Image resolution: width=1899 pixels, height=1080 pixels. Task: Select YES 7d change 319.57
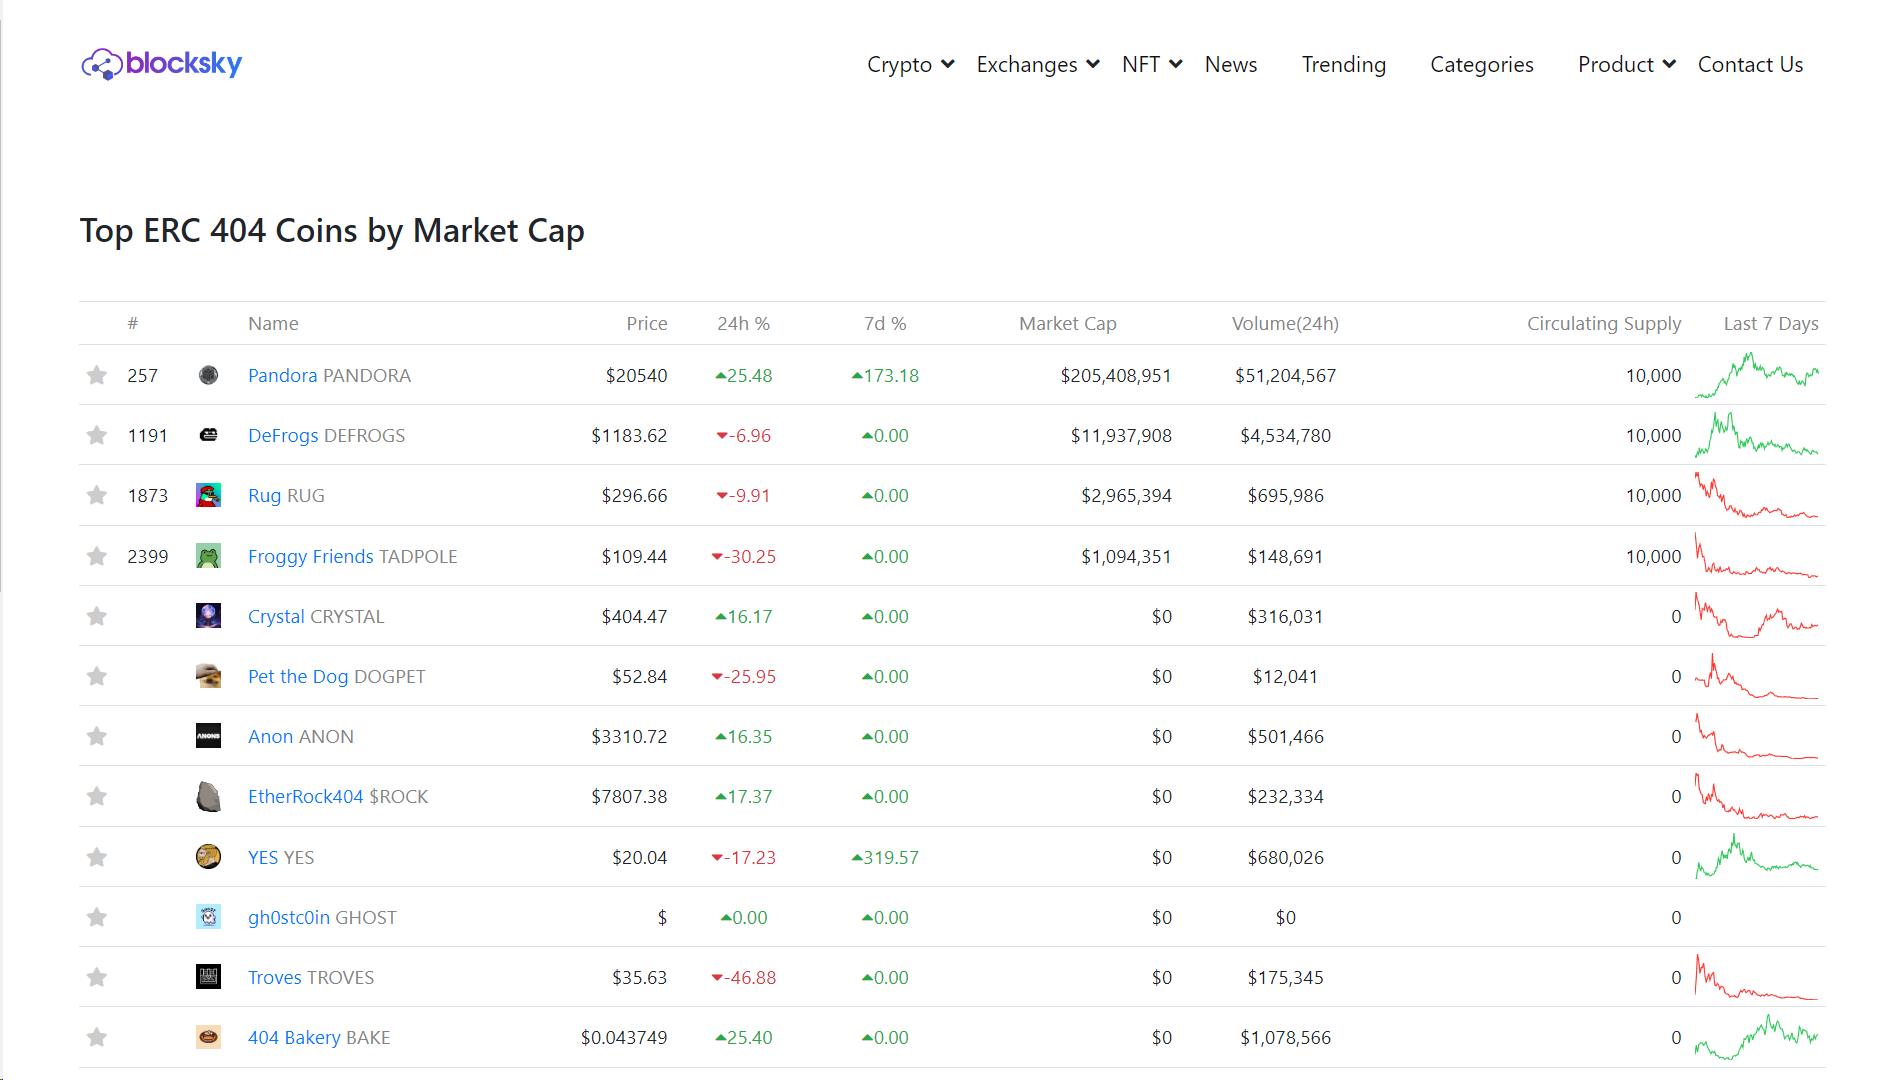click(885, 857)
